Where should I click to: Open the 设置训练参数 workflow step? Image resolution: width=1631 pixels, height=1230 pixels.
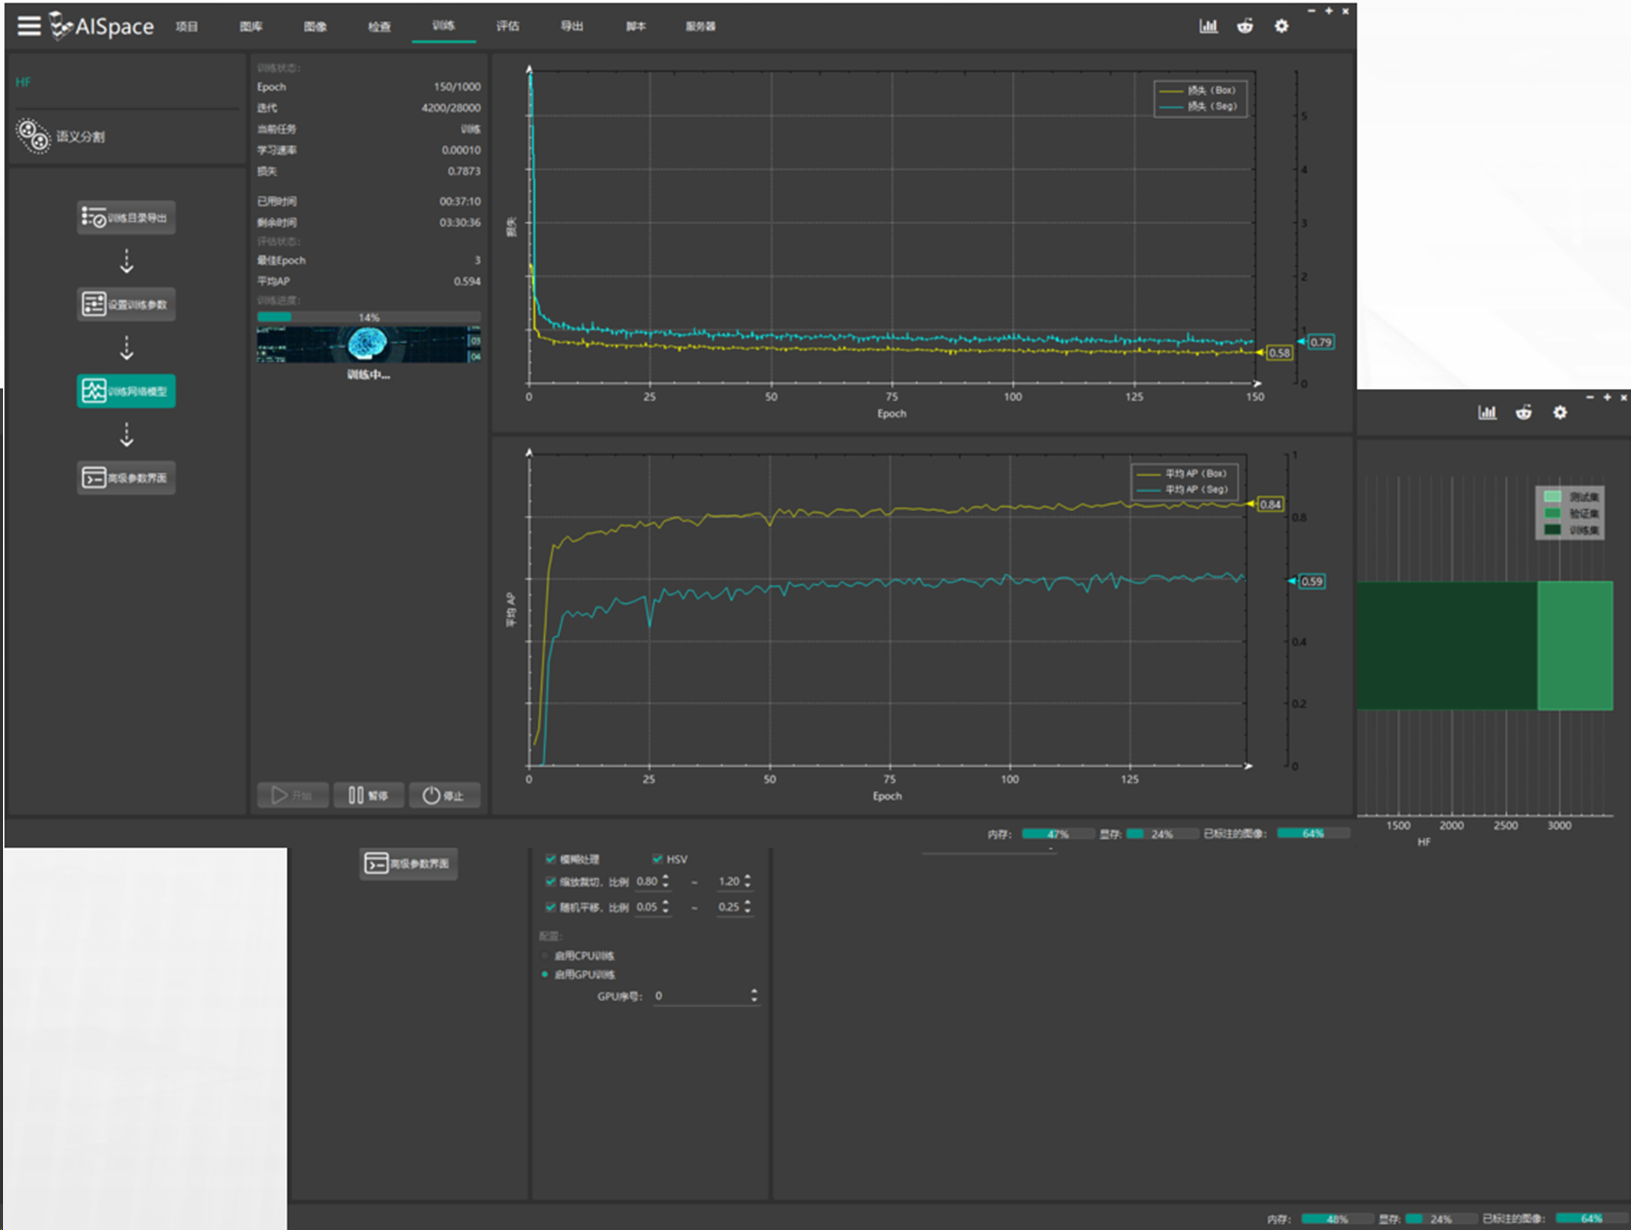126,304
